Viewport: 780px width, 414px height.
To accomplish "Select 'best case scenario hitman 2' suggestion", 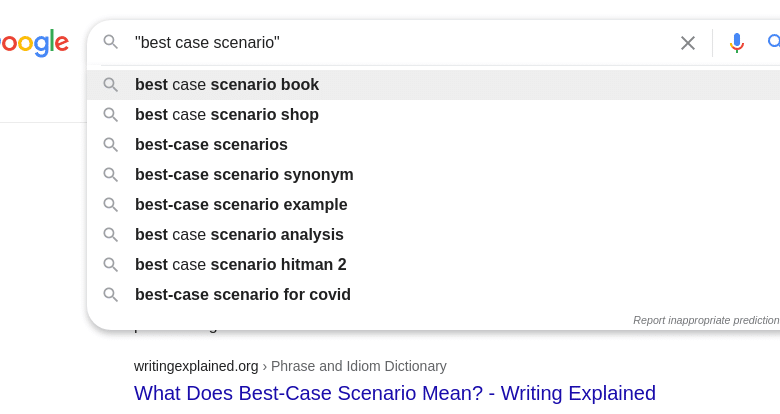I will point(240,265).
